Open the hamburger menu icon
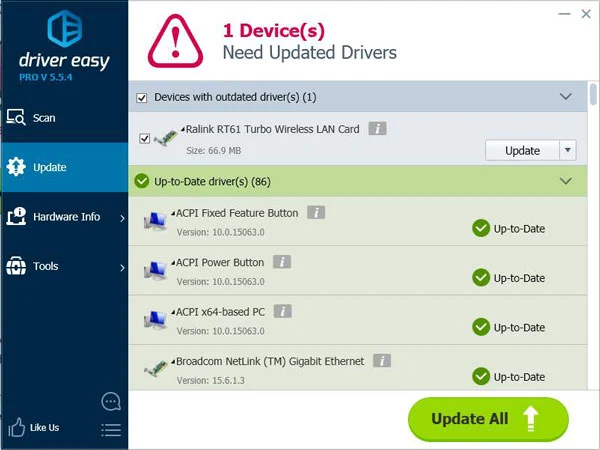This screenshot has width=600, height=450. pyautogui.click(x=111, y=430)
